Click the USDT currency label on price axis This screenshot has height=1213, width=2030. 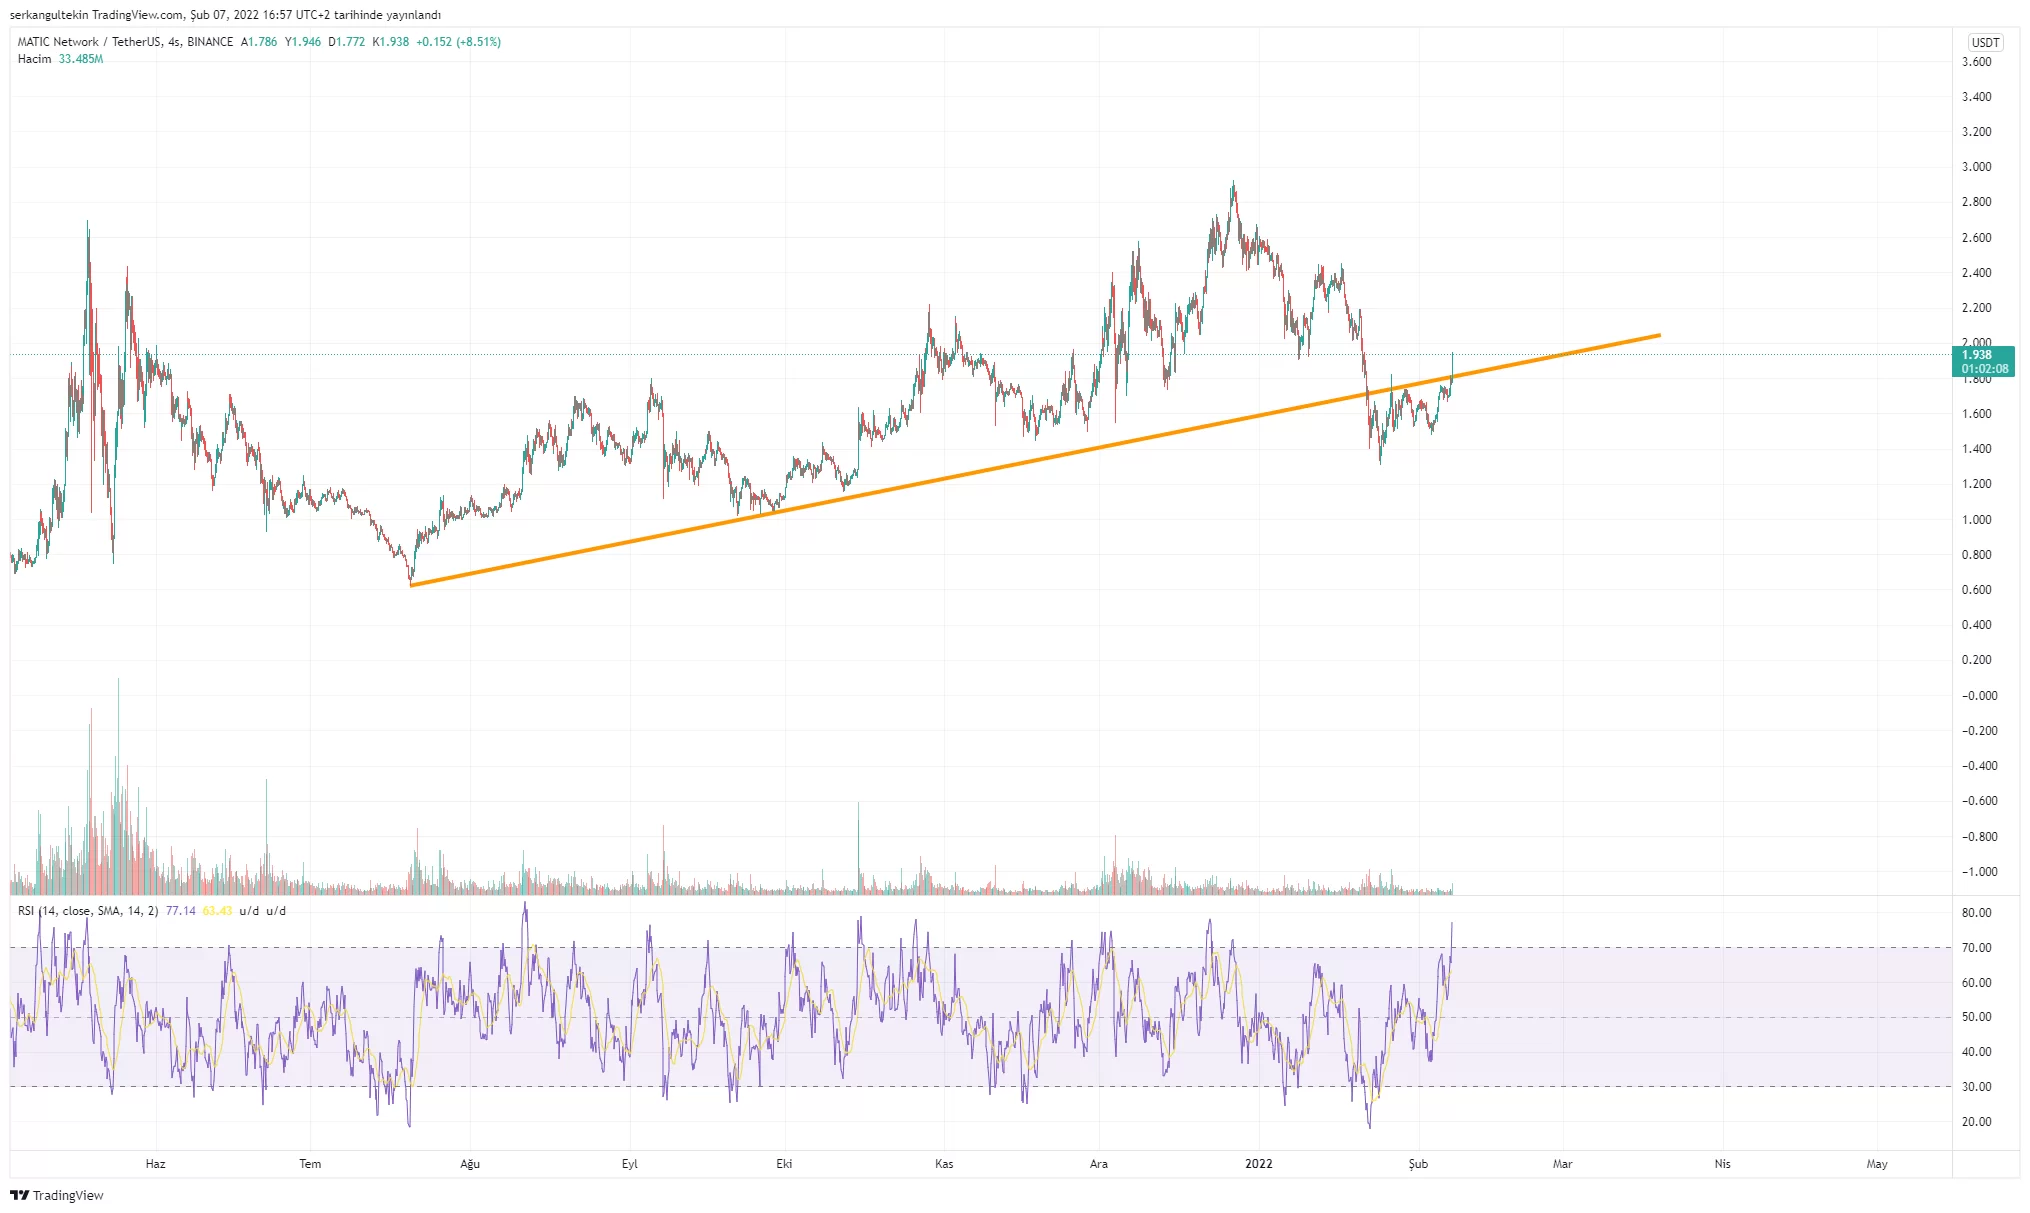pyautogui.click(x=1985, y=42)
